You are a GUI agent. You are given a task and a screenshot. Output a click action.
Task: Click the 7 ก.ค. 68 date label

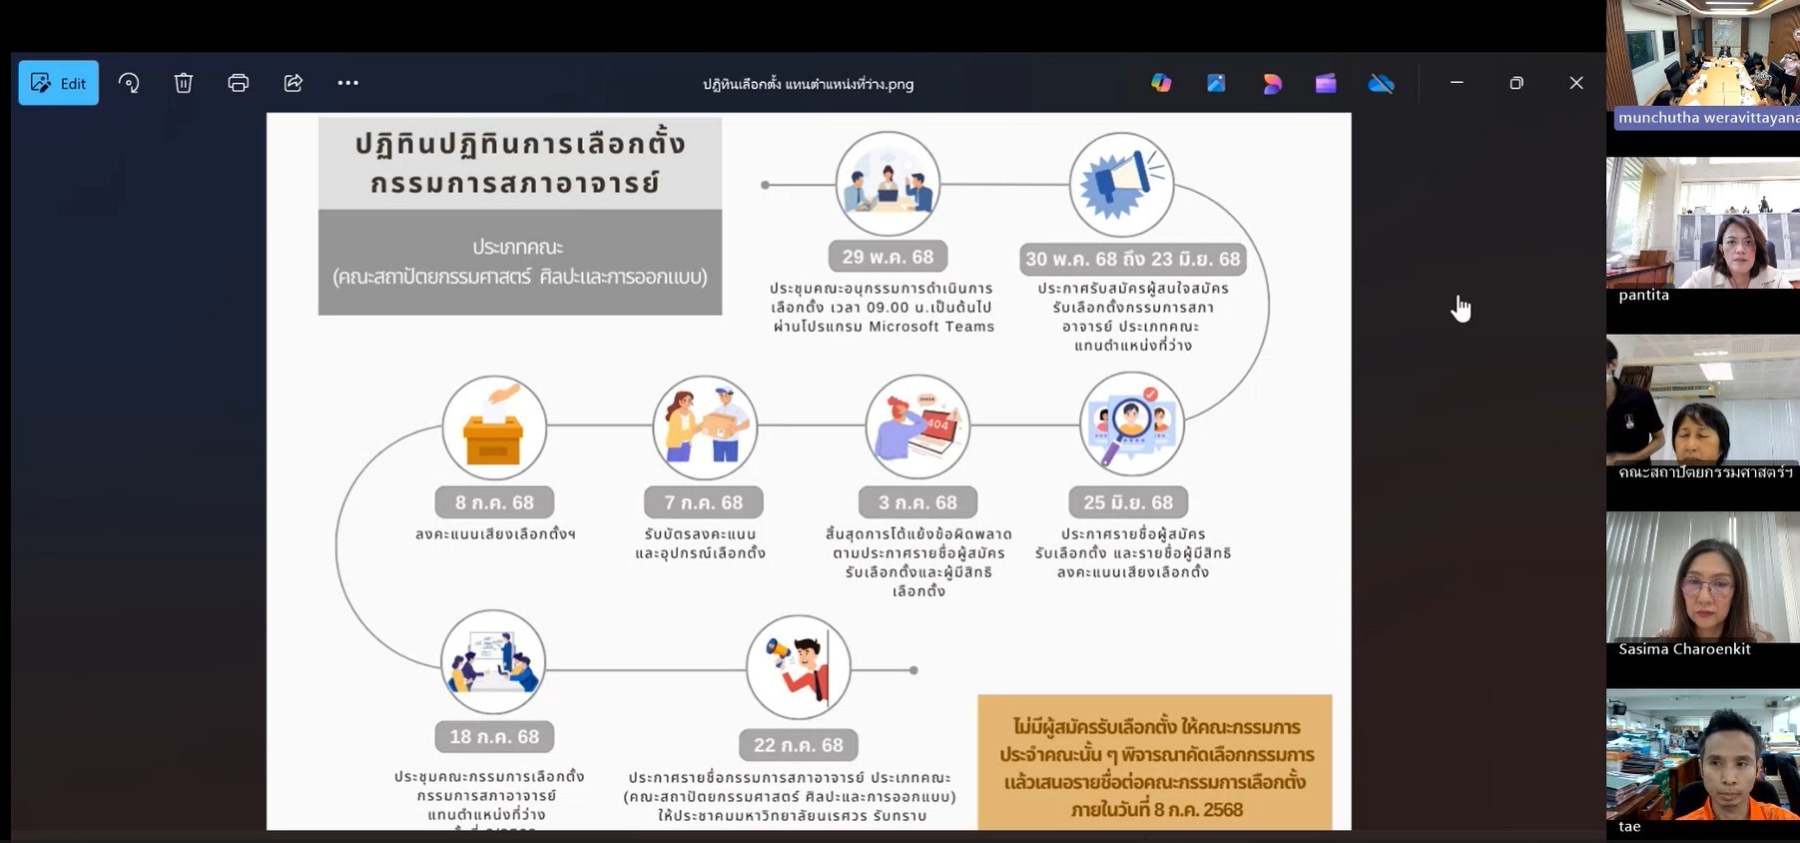[x=704, y=502]
